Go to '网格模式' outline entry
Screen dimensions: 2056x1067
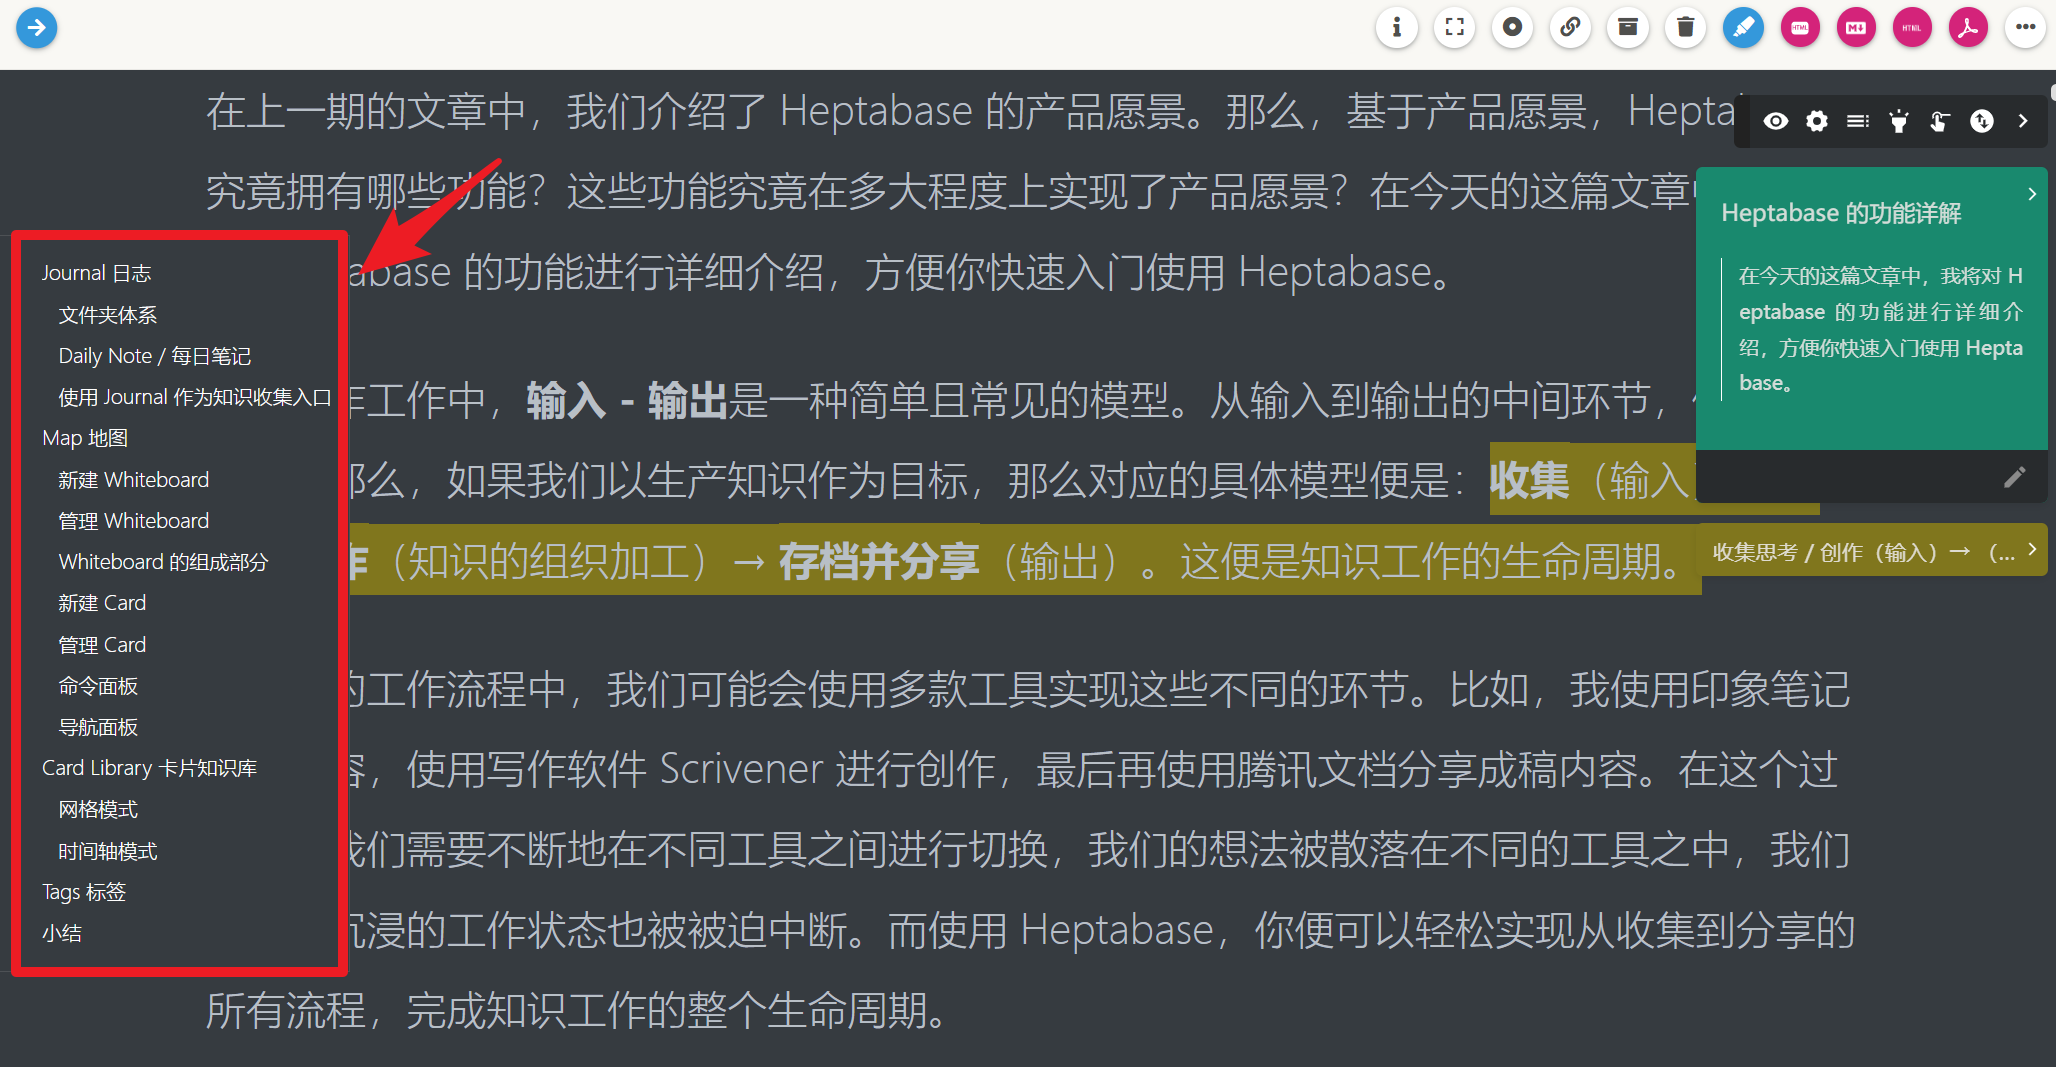[x=98, y=809]
